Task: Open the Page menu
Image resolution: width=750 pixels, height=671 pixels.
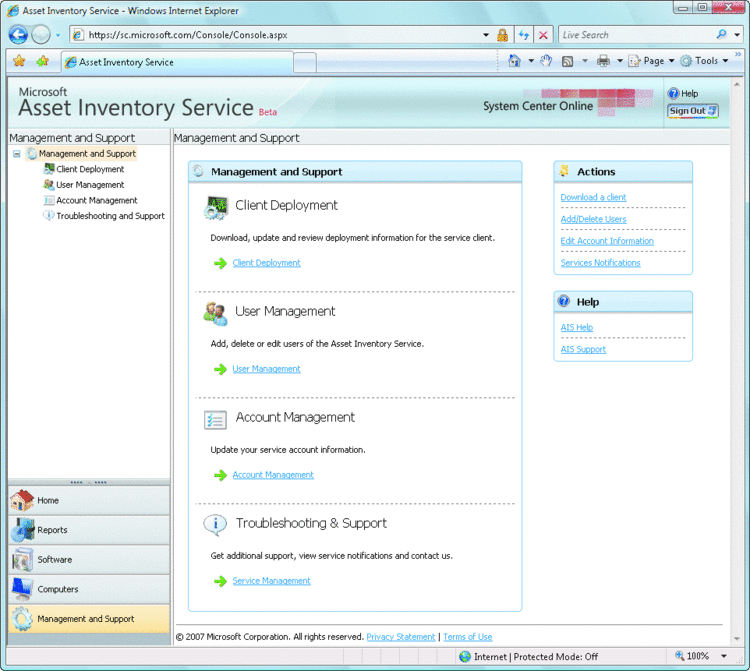Action: point(651,61)
